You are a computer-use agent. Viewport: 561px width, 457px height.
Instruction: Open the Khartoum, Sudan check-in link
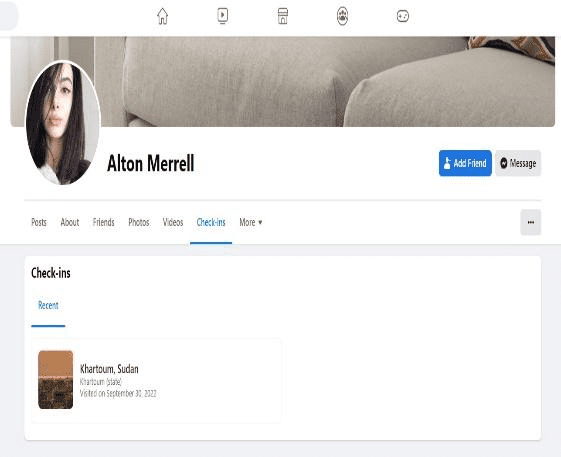[x=109, y=369]
